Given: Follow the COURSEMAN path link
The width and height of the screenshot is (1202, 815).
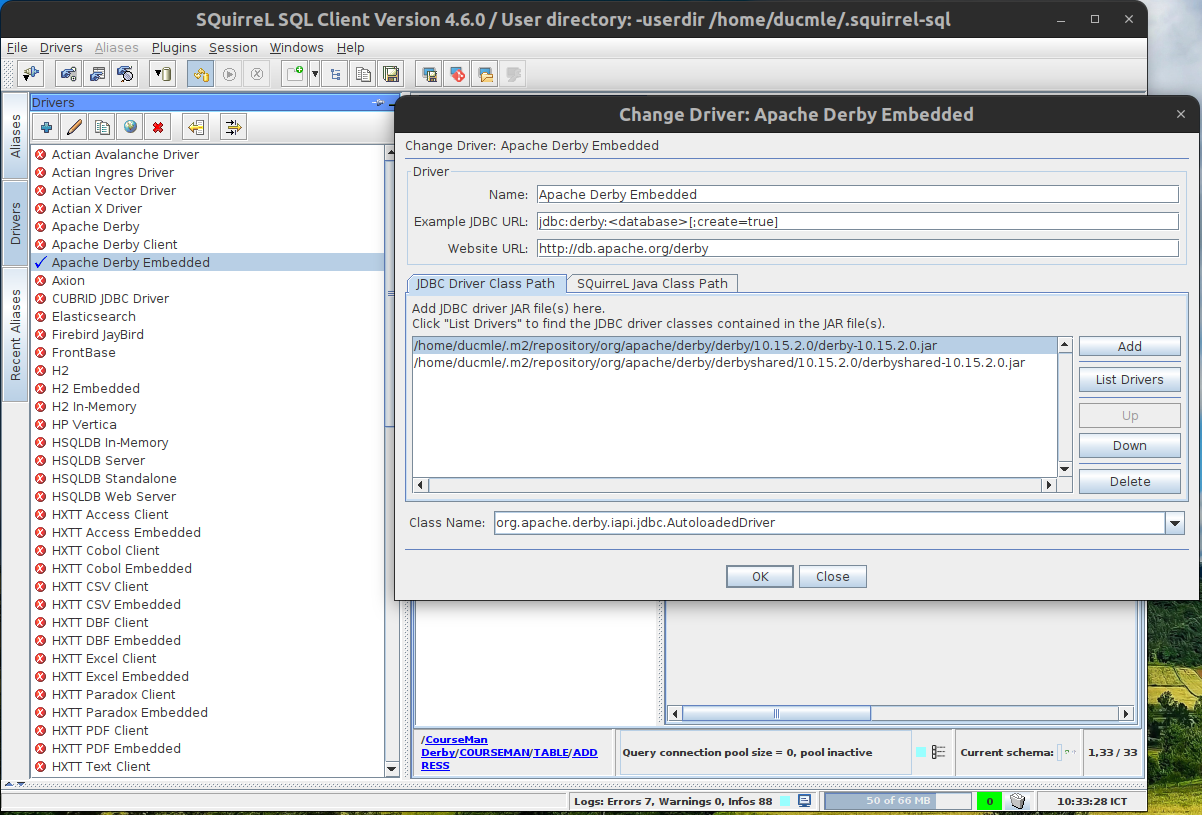Looking at the screenshot, I should coord(494,752).
